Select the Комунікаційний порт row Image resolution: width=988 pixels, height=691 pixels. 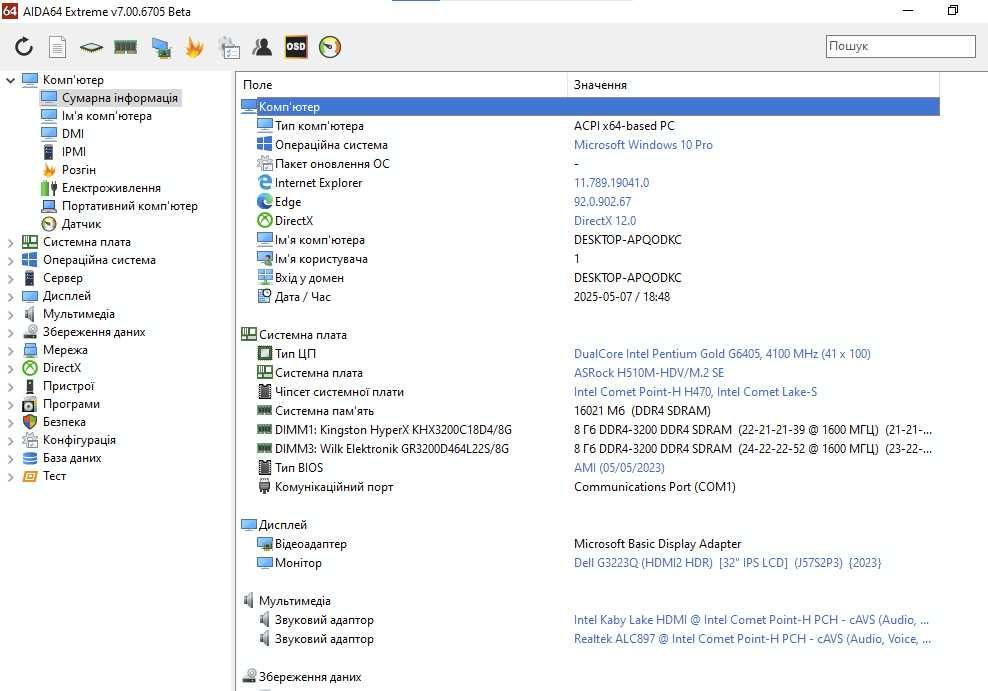(590, 487)
